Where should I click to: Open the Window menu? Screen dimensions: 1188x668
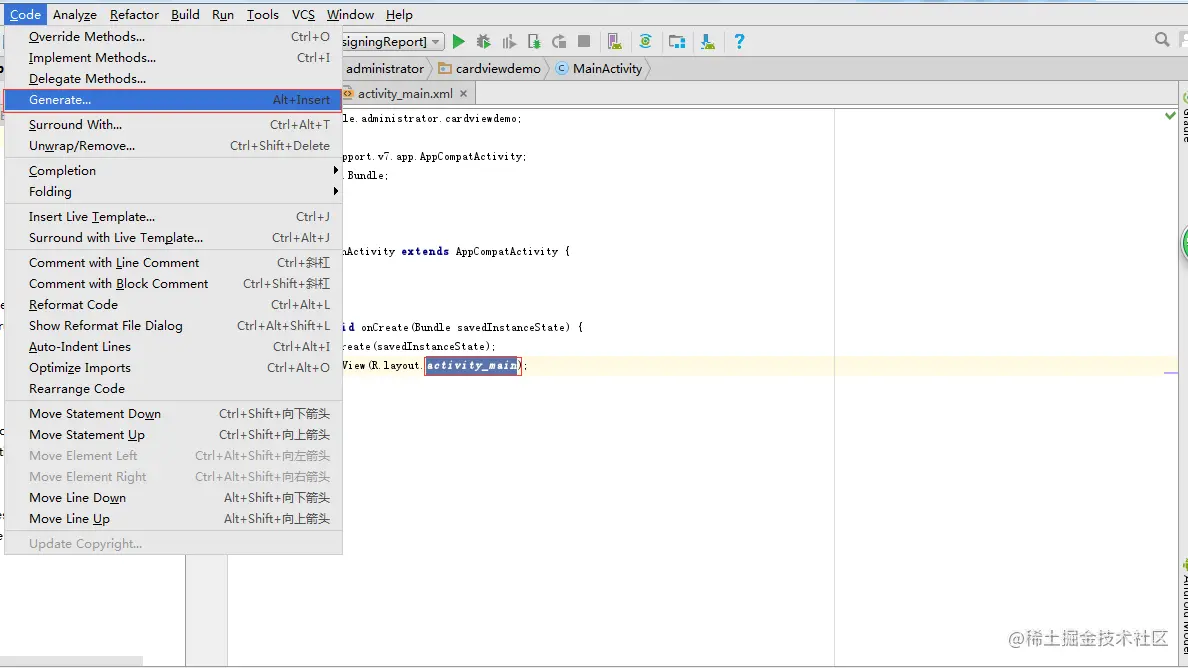[x=350, y=14]
